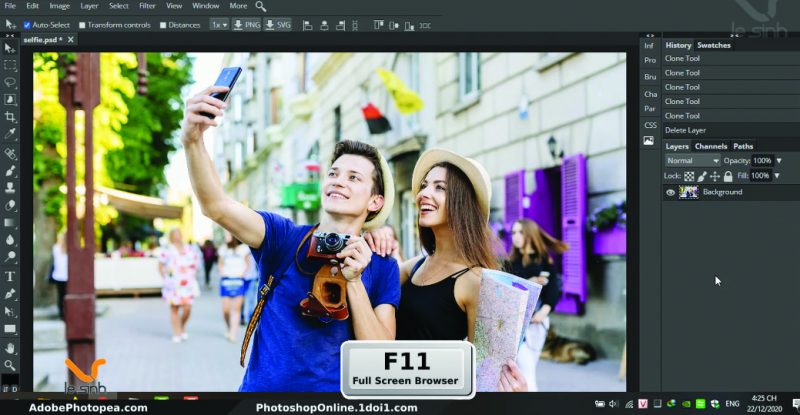Toggle lock position icon
Screen dimensions: 800x415
click(x=715, y=176)
